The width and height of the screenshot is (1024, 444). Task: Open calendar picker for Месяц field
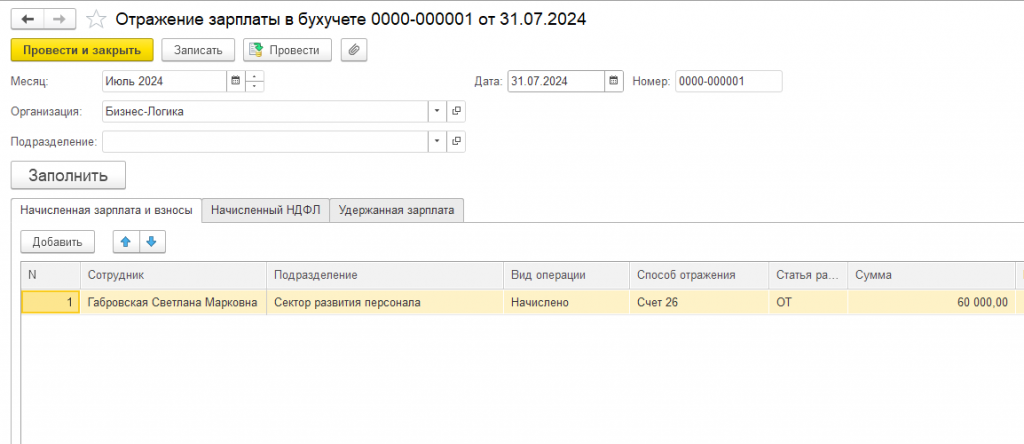[236, 82]
